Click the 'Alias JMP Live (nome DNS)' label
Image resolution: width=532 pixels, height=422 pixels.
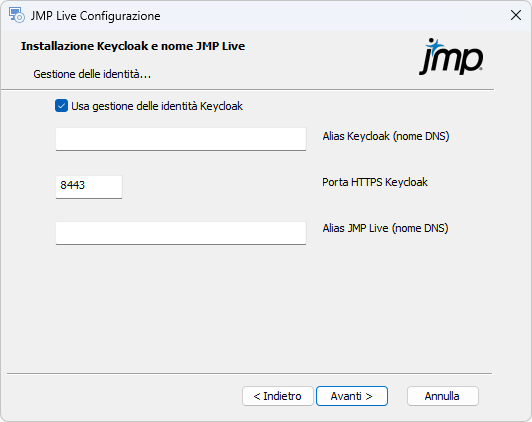385,228
